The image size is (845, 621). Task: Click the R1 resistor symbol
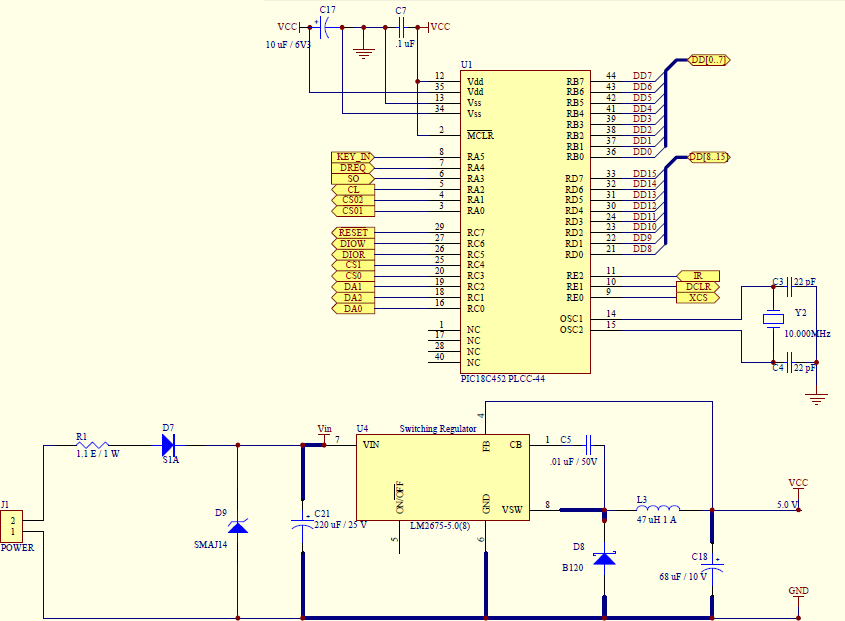tap(93, 445)
